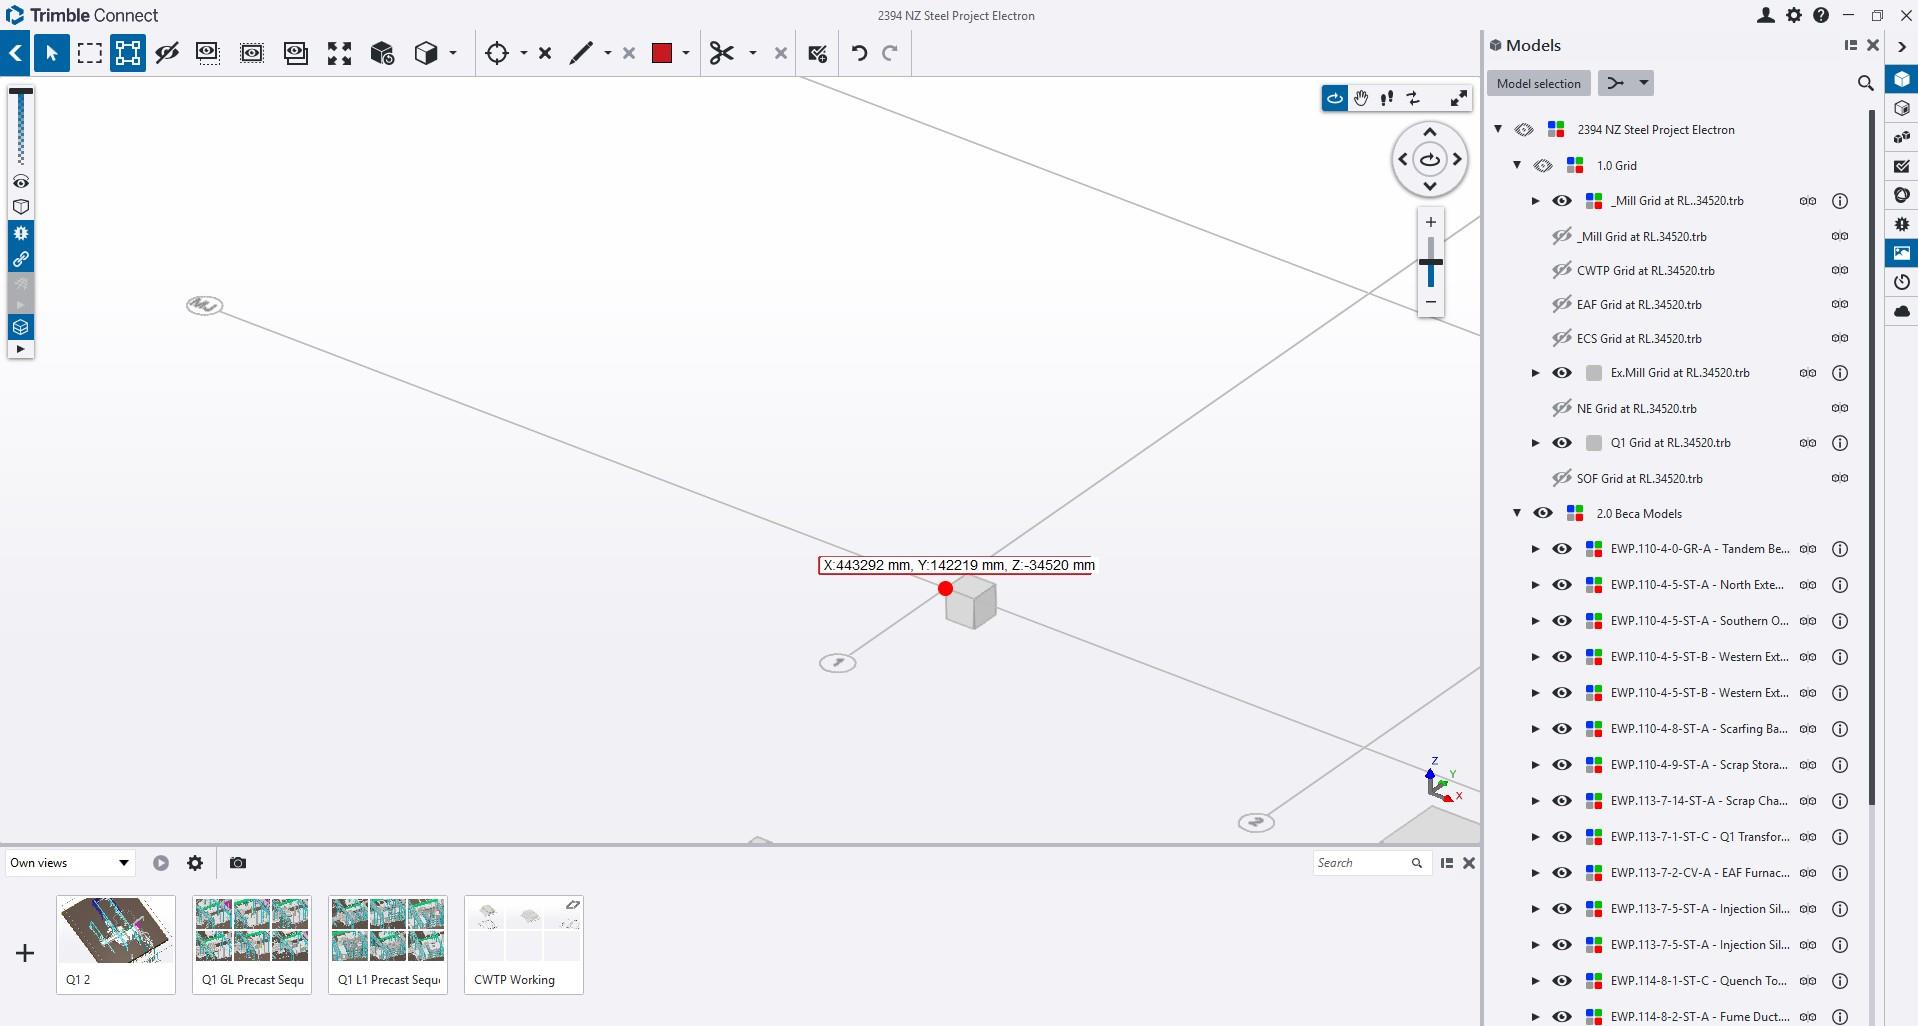Click the Model selection tab

[x=1538, y=83]
